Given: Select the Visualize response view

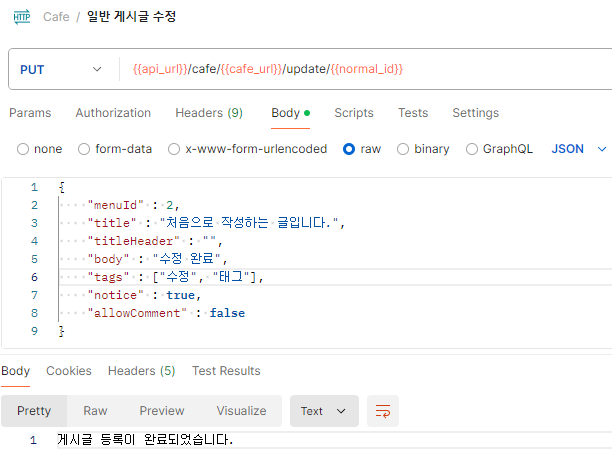Looking at the screenshot, I should [241, 411].
